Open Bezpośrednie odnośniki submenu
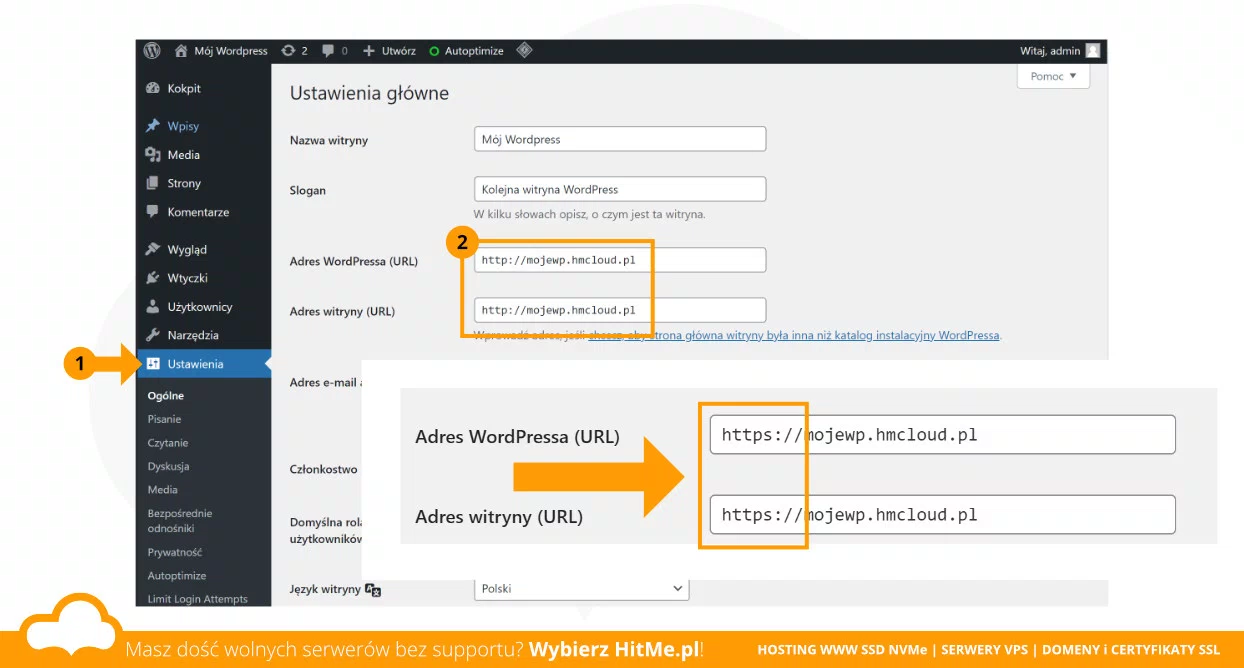This screenshot has width=1244, height=668. tap(180, 521)
